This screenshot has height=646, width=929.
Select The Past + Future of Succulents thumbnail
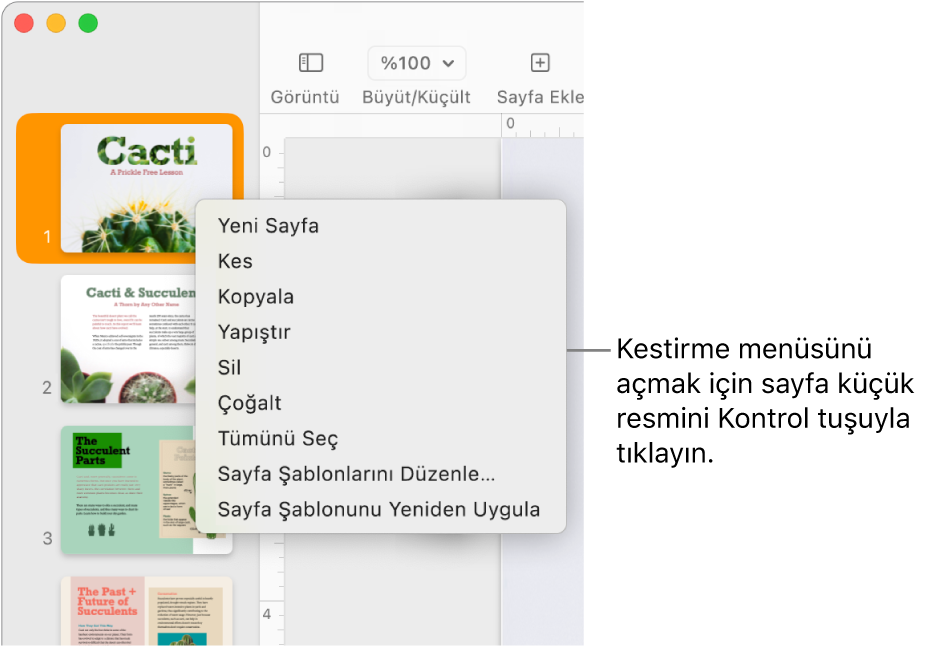(x=146, y=611)
